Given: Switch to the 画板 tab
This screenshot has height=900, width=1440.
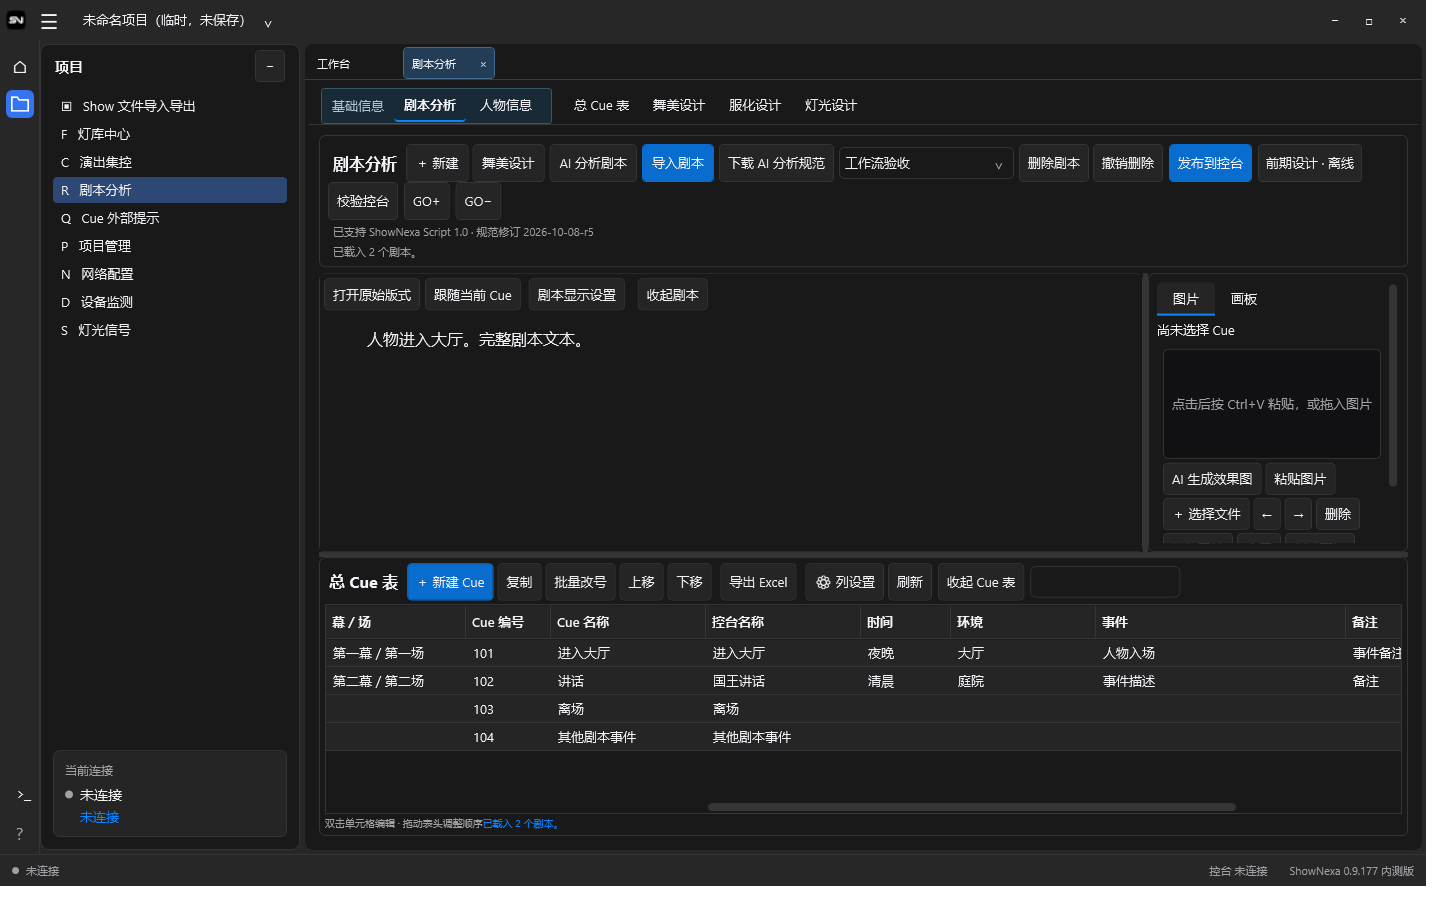Looking at the screenshot, I should [x=1244, y=299].
